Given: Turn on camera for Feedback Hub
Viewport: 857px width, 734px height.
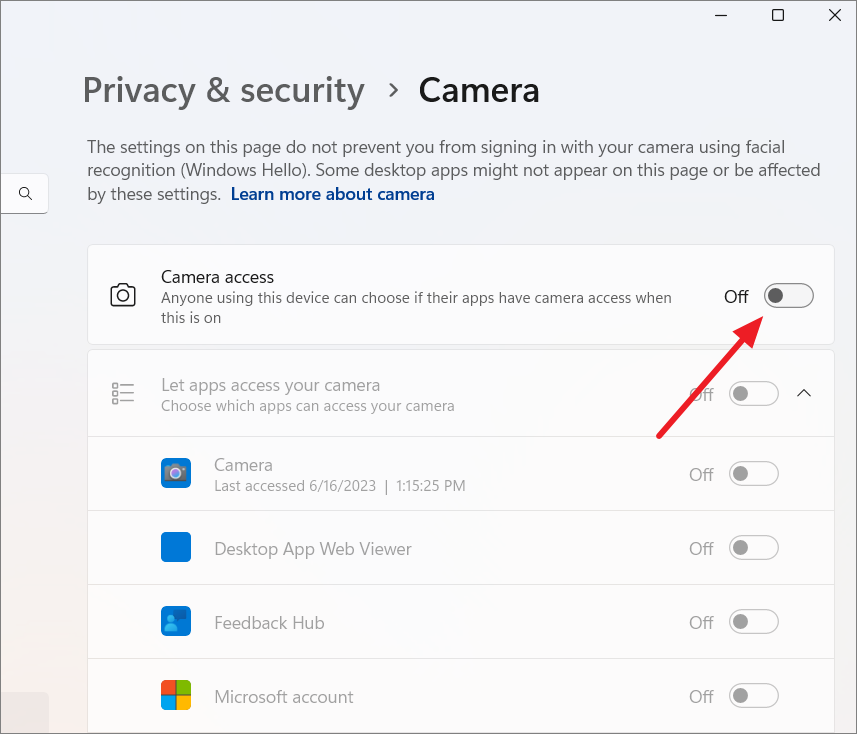Looking at the screenshot, I should (753, 621).
